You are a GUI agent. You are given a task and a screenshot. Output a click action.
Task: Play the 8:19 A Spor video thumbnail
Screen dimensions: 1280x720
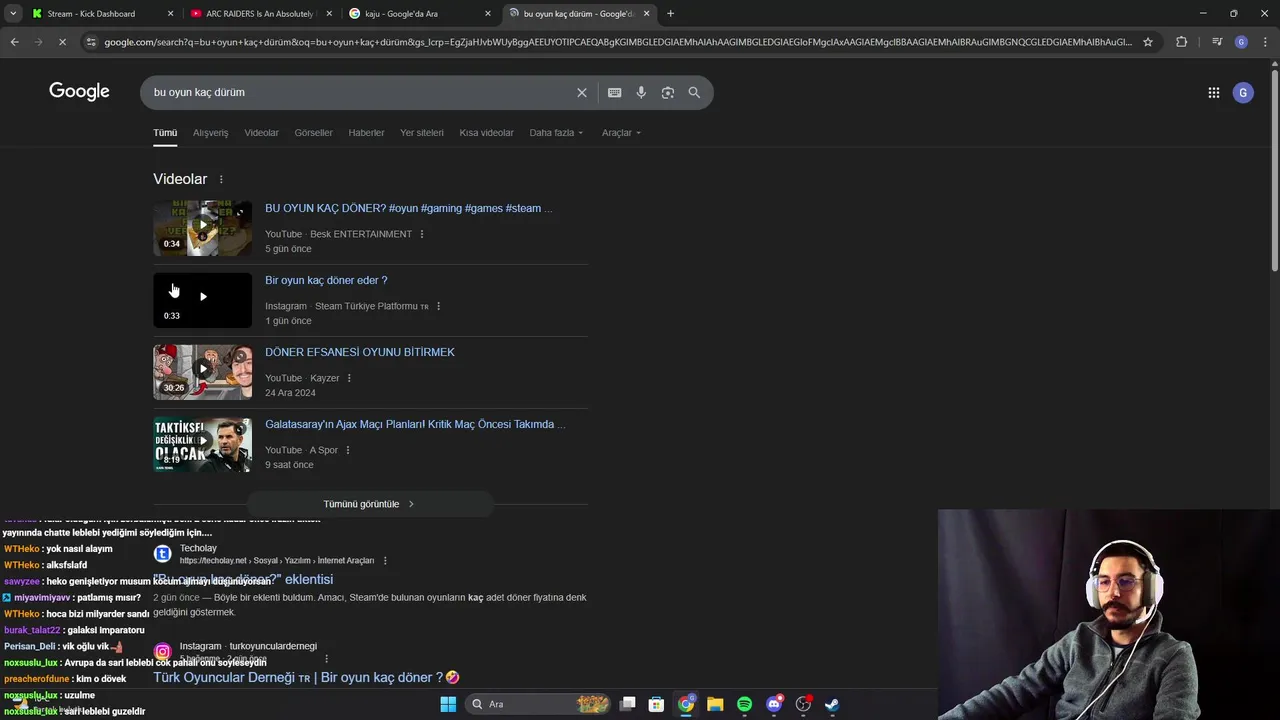(202, 444)
